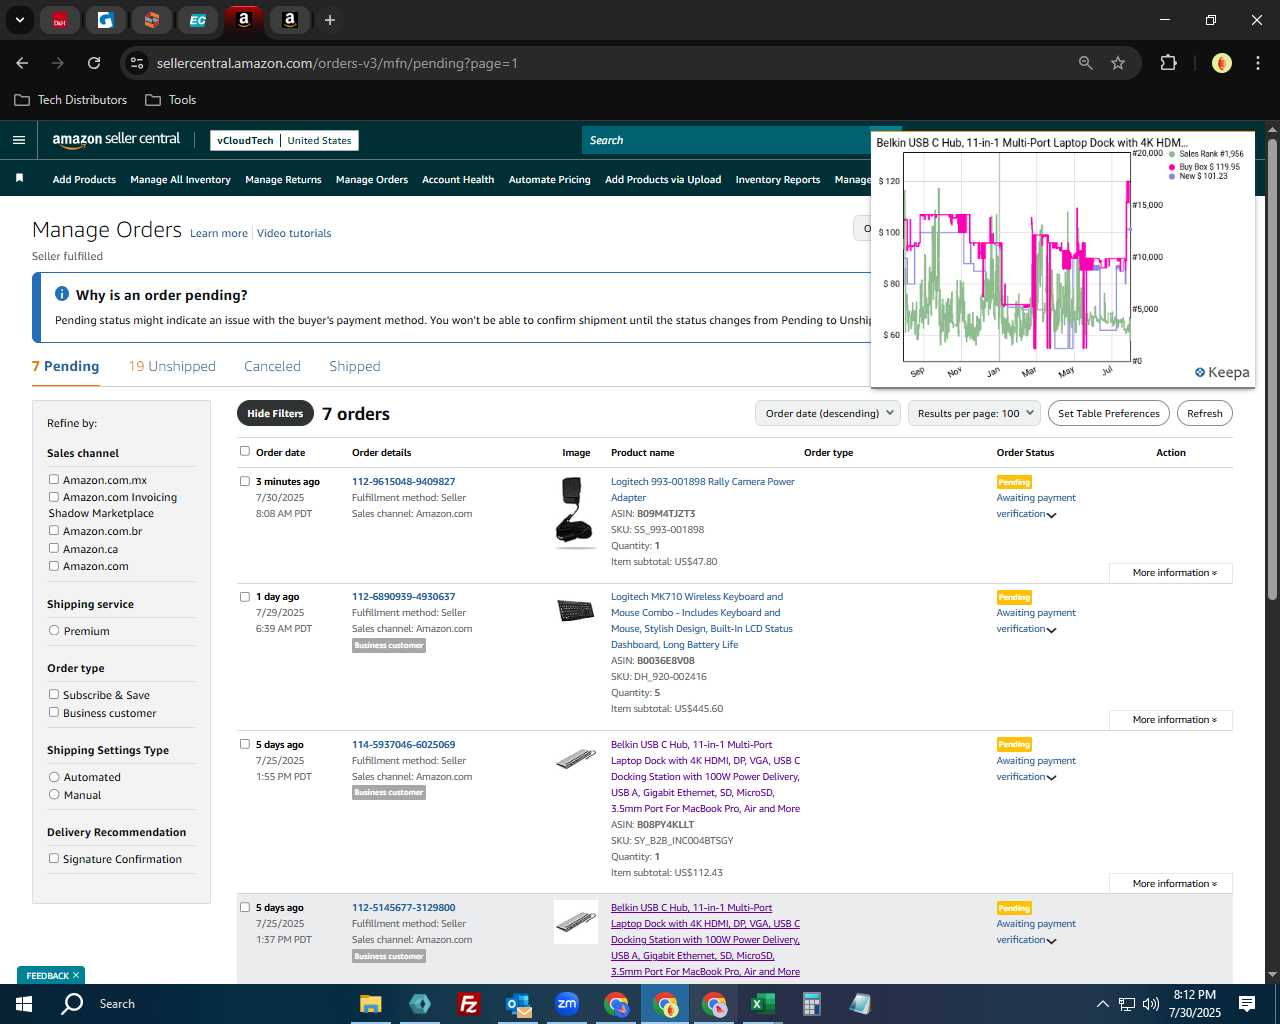
Task: Expand More information for the Logitech MK710 order
Action: coord(1171,720)
